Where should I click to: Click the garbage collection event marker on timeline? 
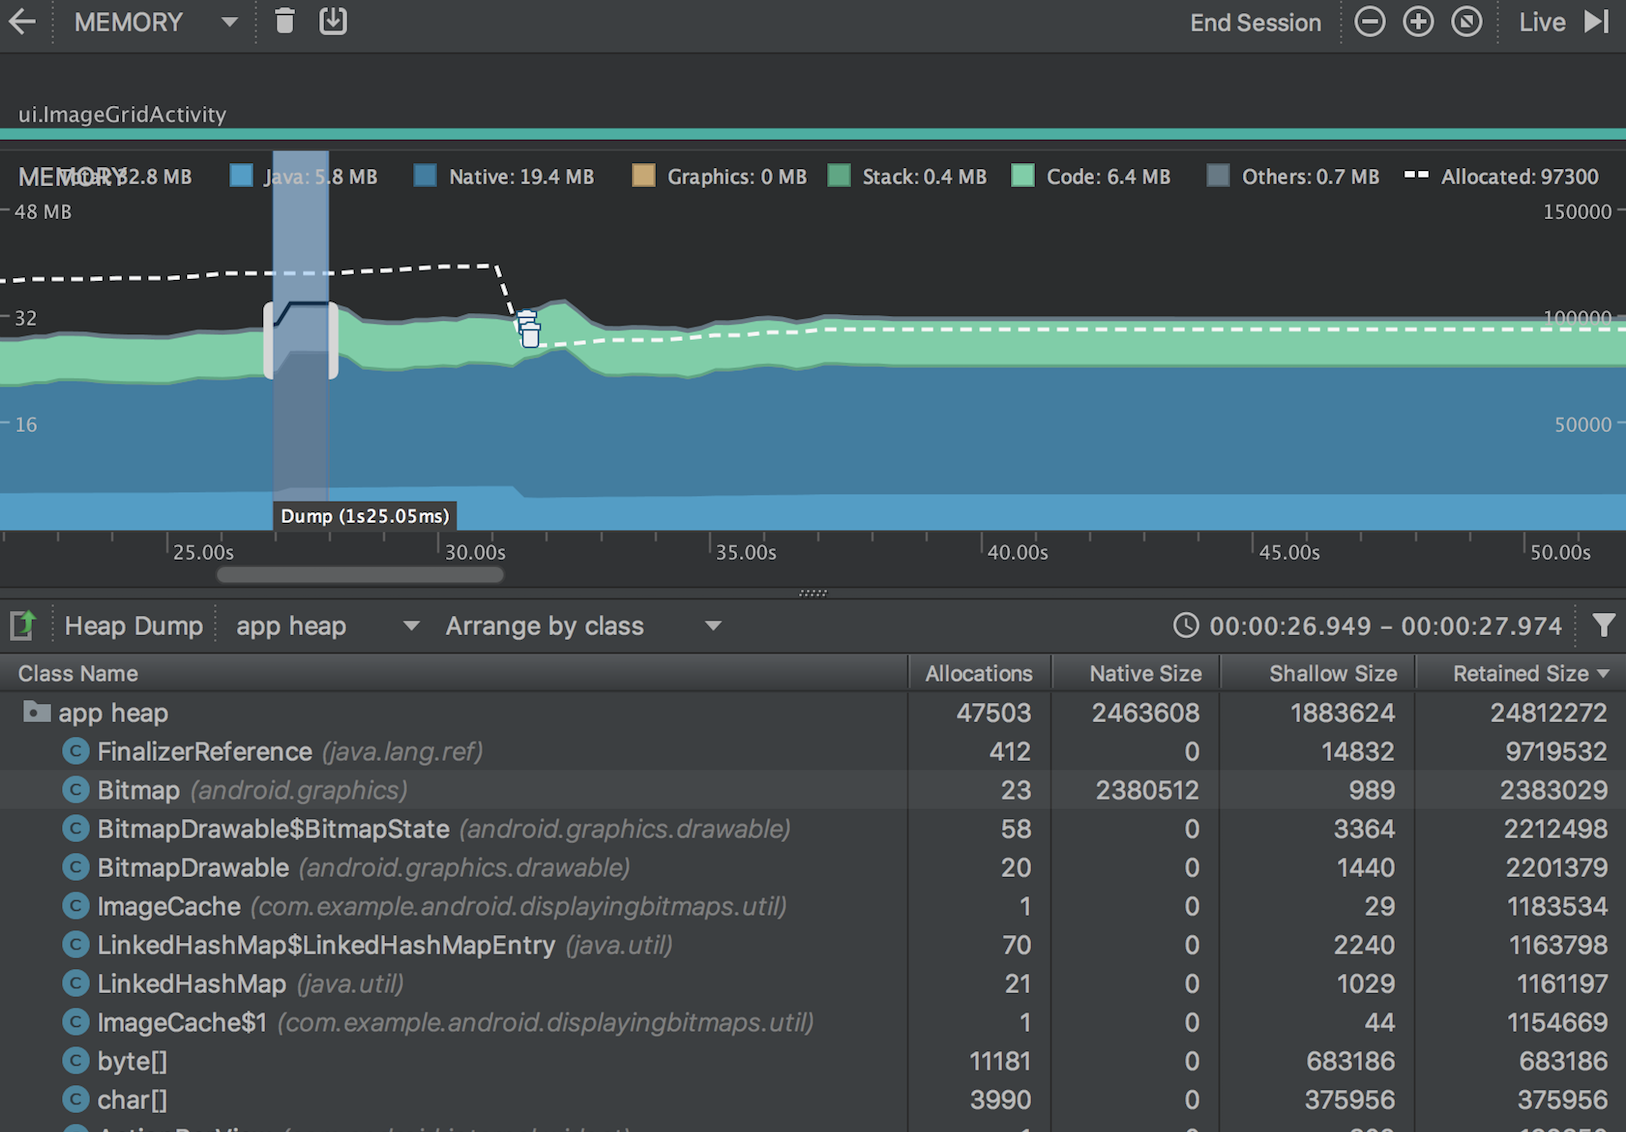(529, 329)
